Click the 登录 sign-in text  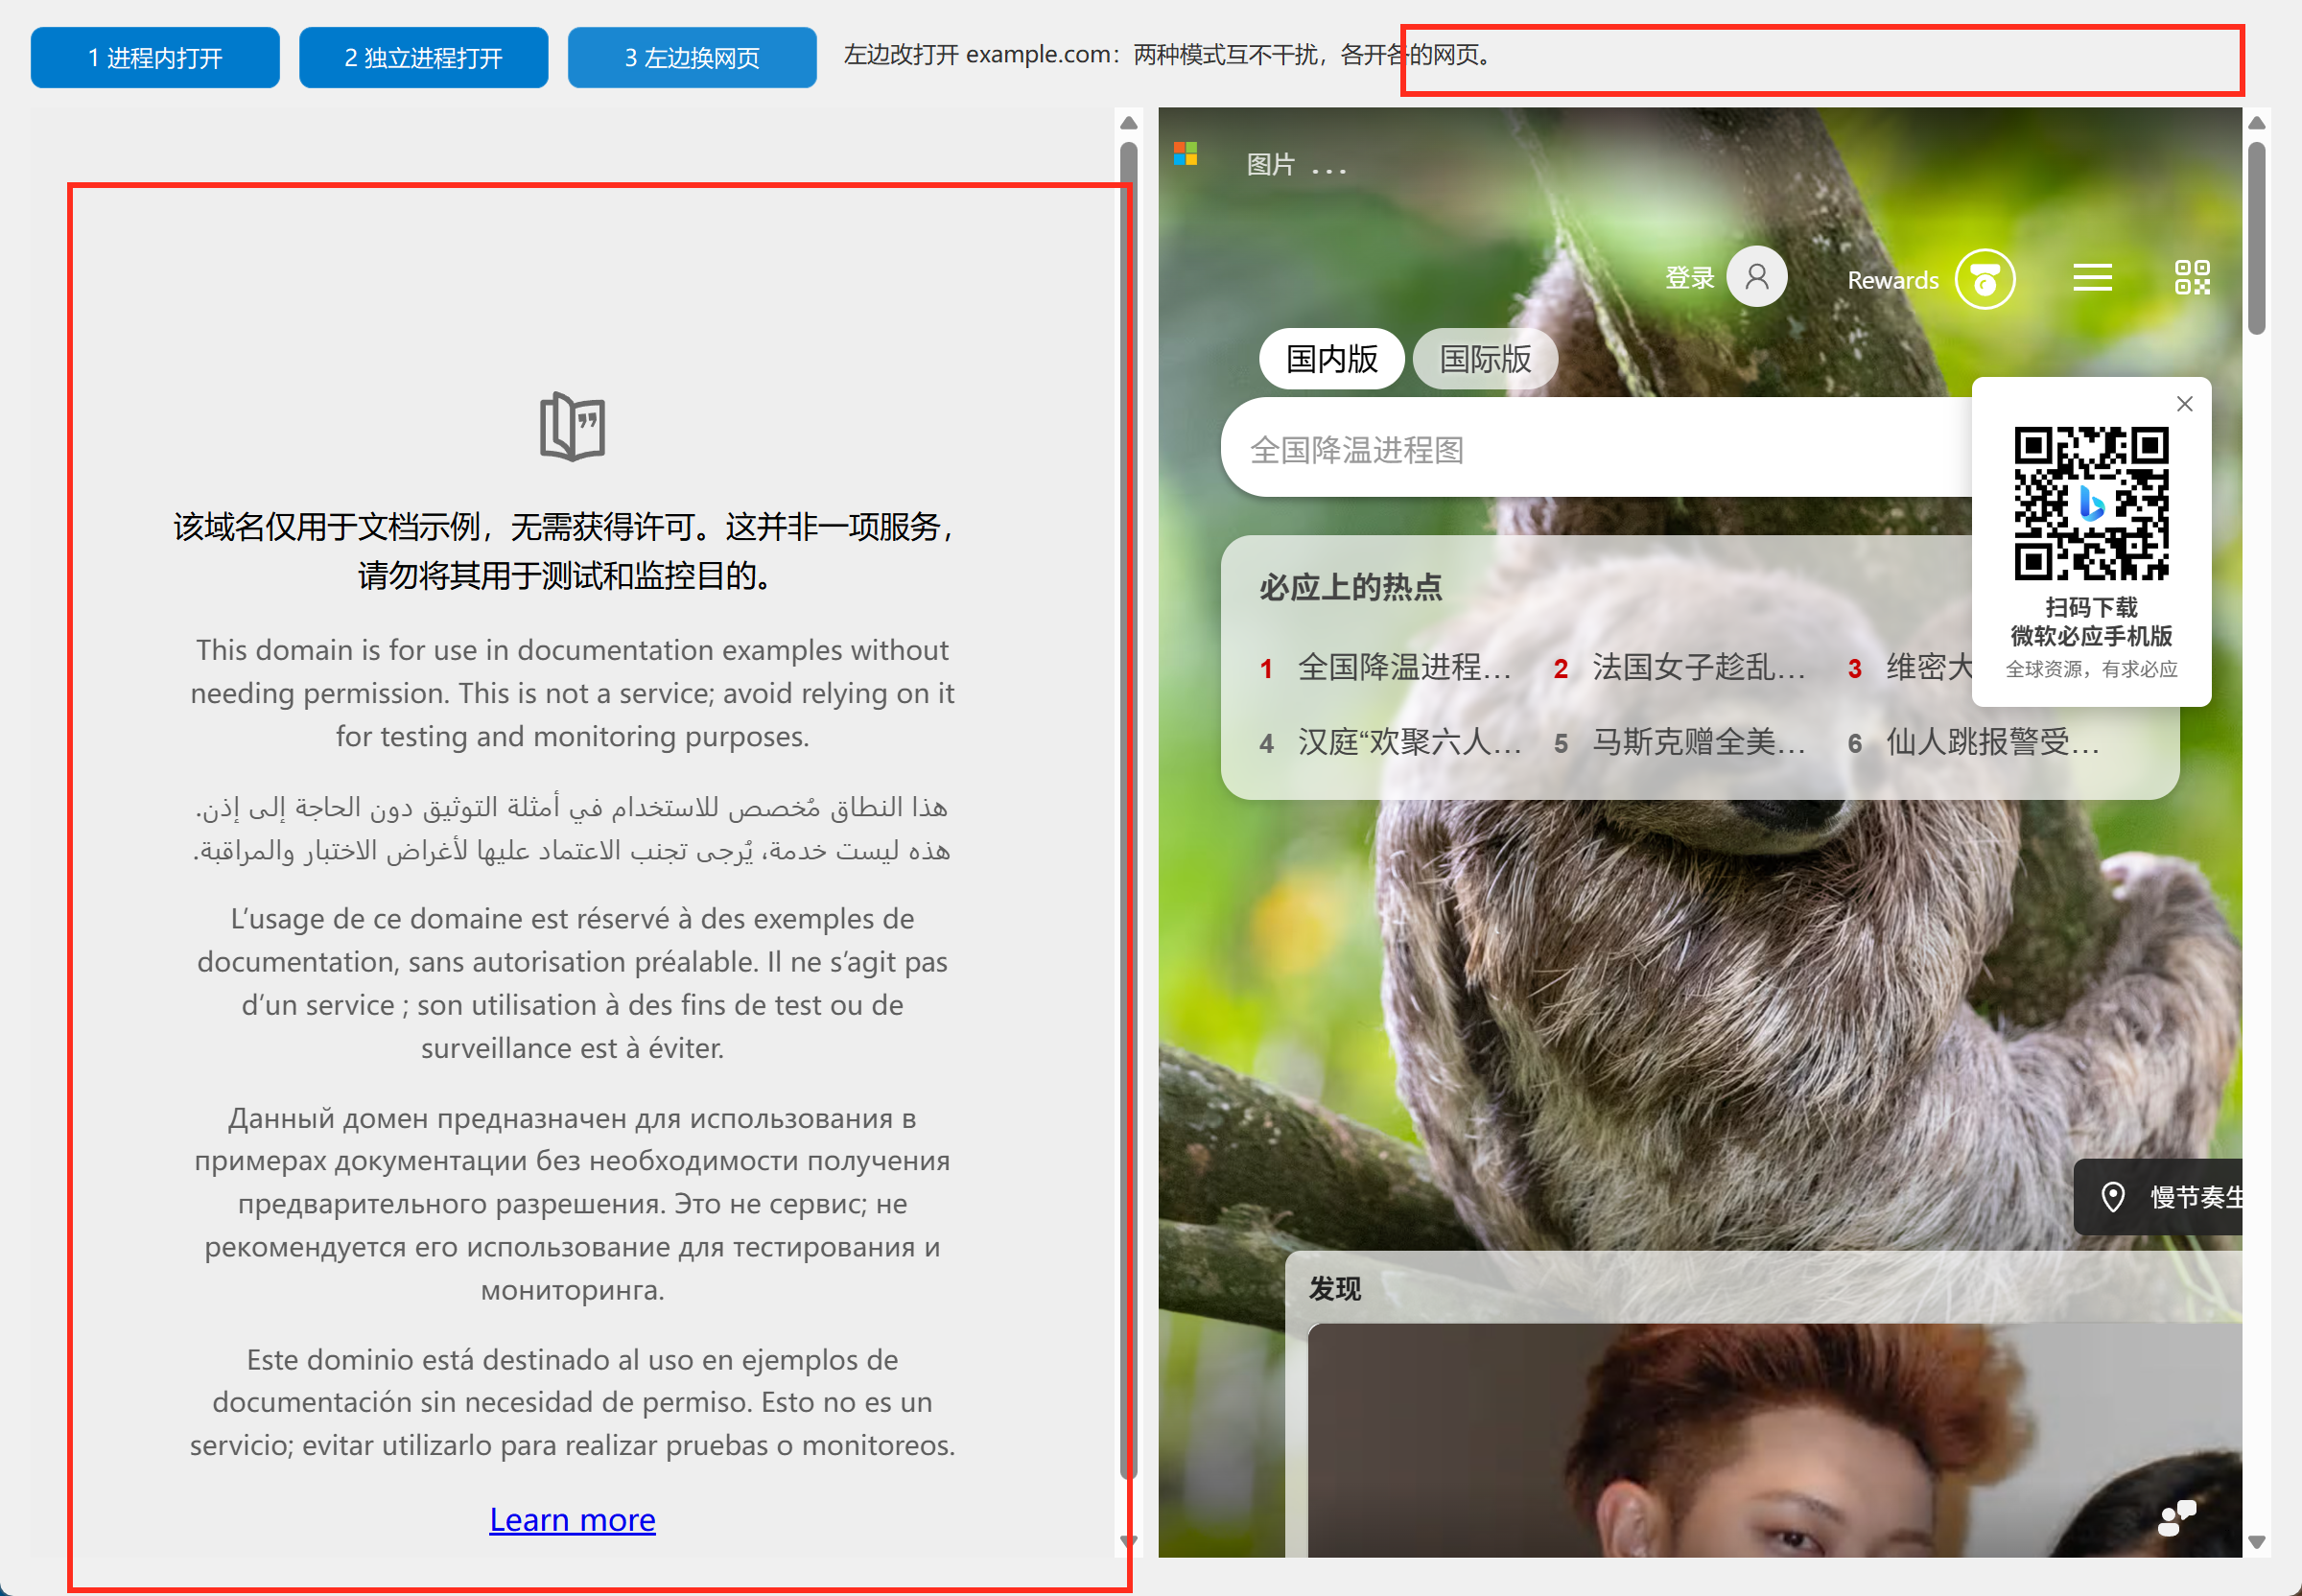[1690, 278]
